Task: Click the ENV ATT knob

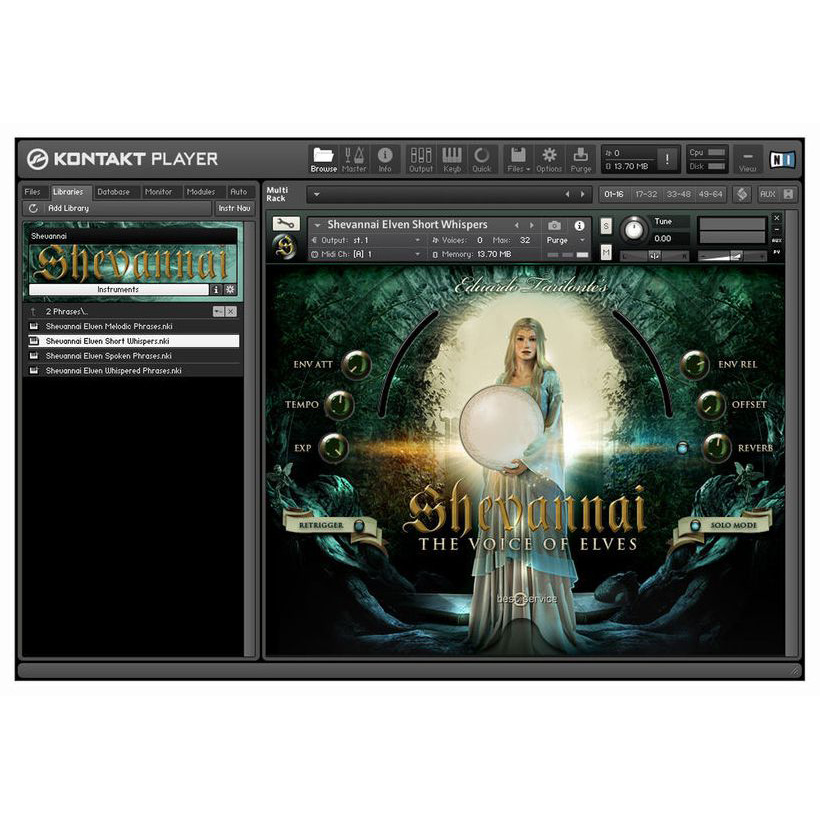Action: (x=356, y=365)
